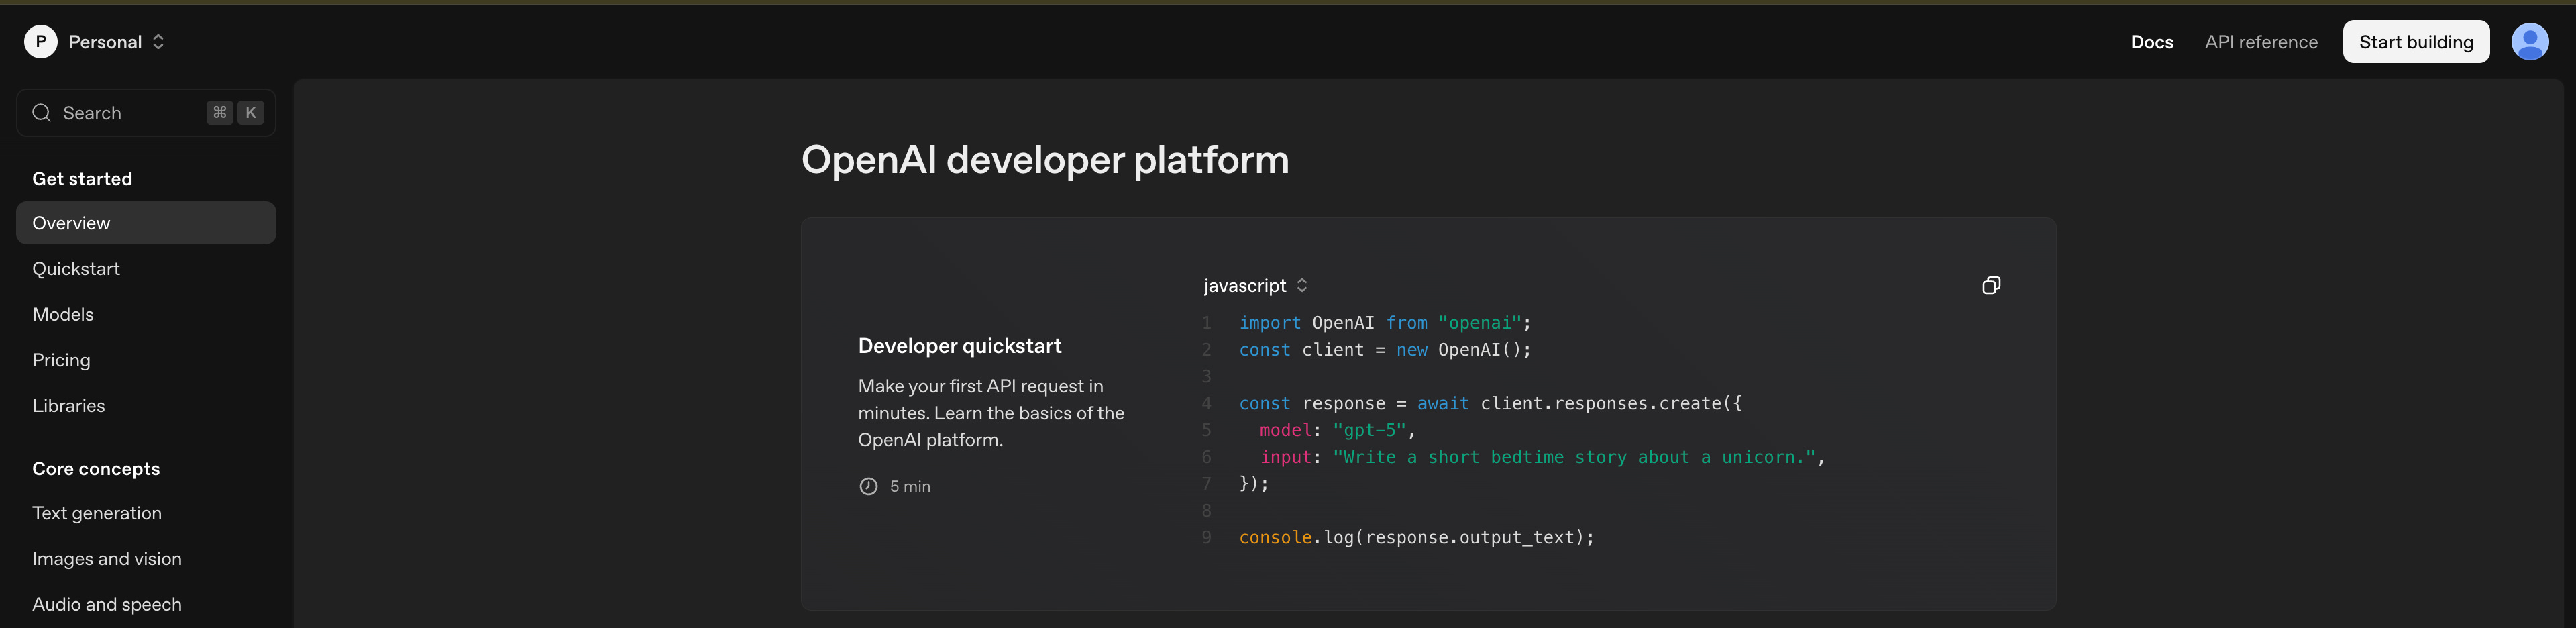
Task: Select Pricing in the sidebar
Action: tap(61, 359)
